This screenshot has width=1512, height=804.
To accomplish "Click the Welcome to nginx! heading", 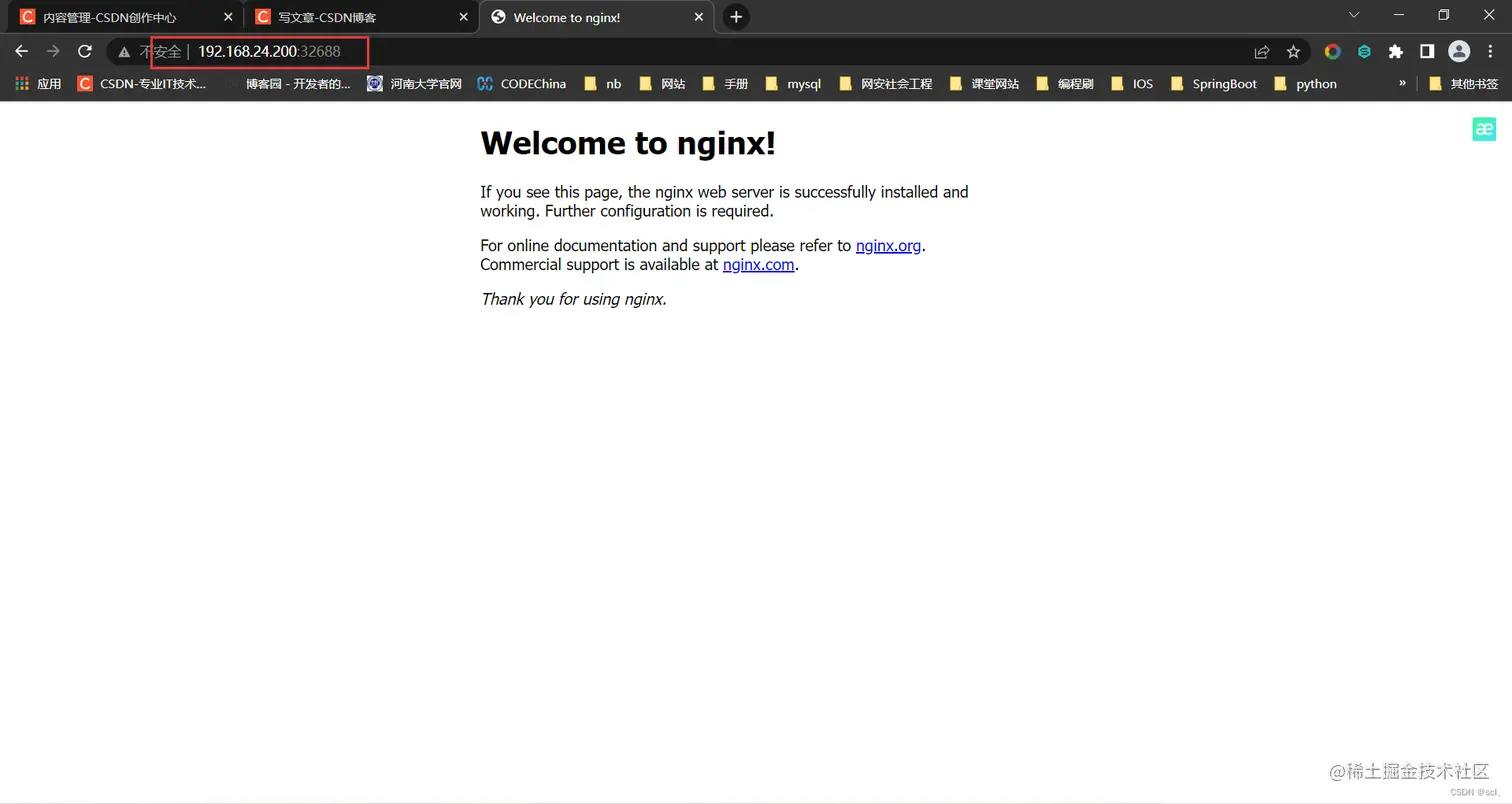I will [628, 143].
